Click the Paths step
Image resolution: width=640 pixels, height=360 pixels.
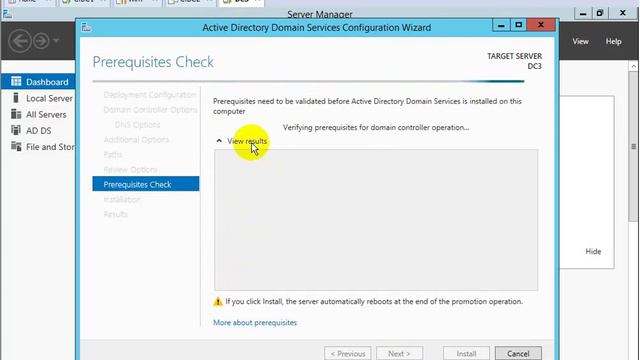point(113,154)
